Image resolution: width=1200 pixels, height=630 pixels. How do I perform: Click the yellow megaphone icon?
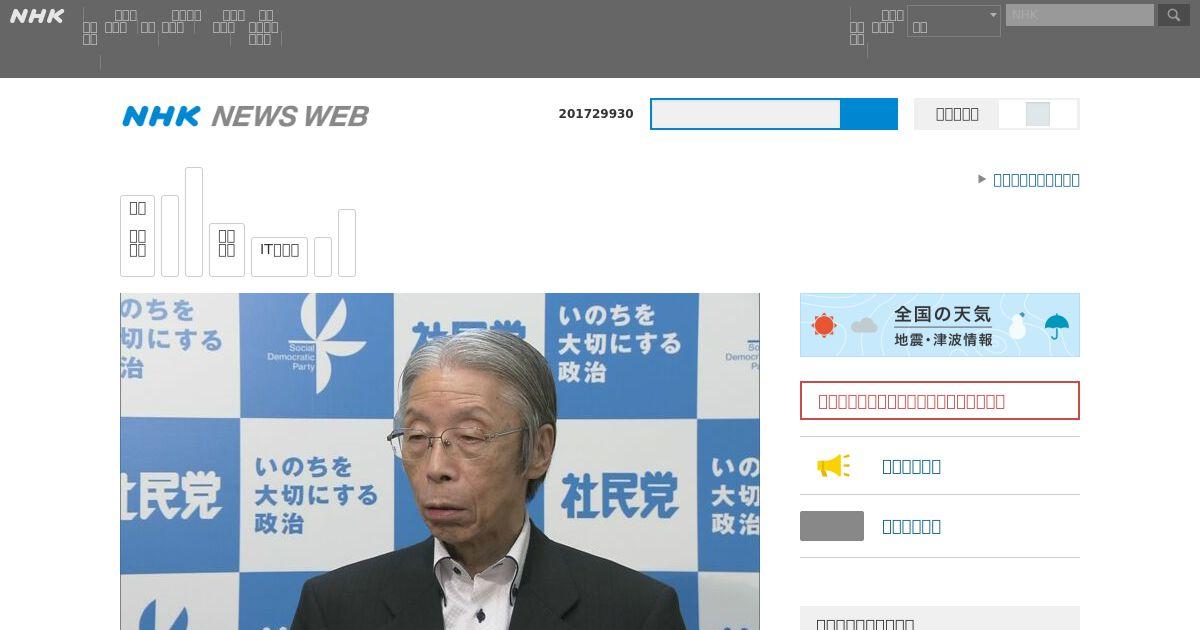tap(833, 466)
